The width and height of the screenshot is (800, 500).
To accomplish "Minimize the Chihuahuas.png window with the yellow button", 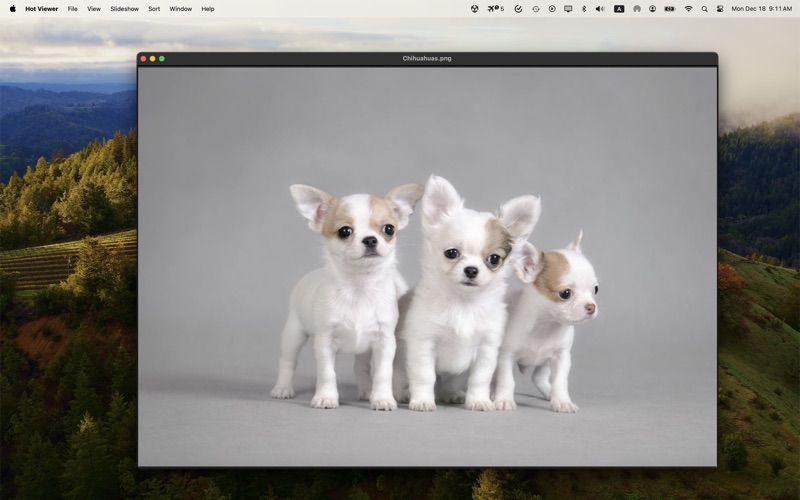I will (153, 59).
